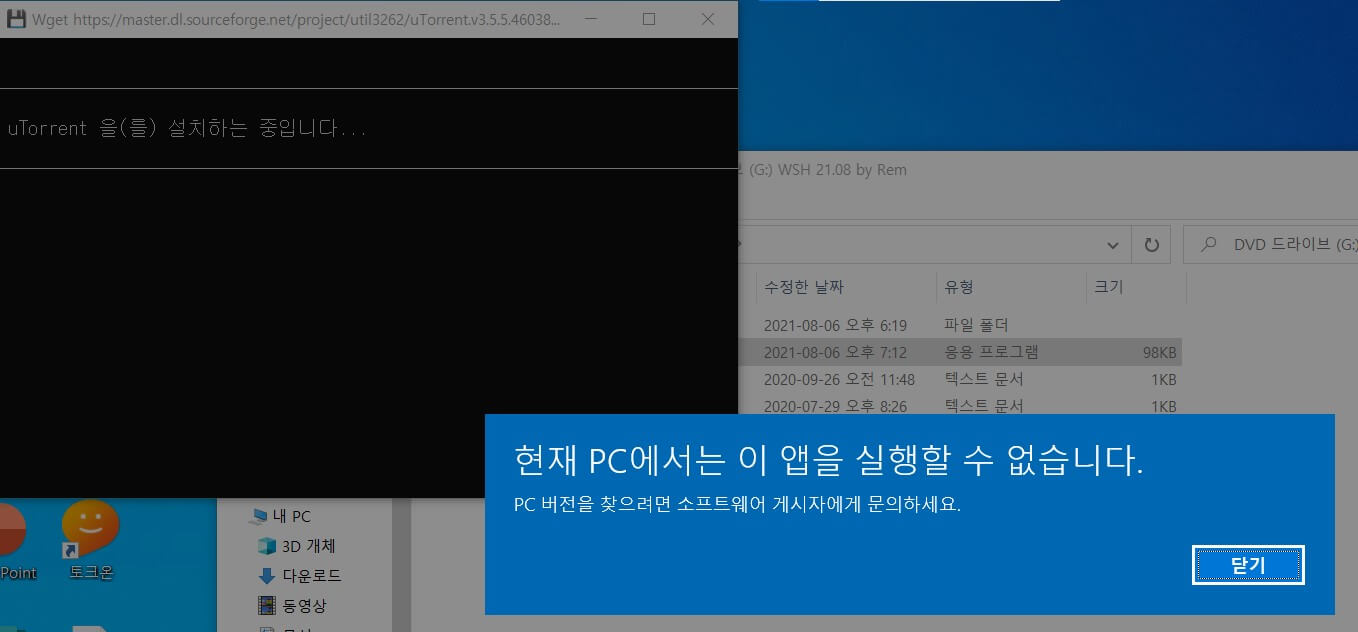Click the 닫기 button in the error dialog
The height and width of the screenshot is (632, 1358).
(1248, 565)
